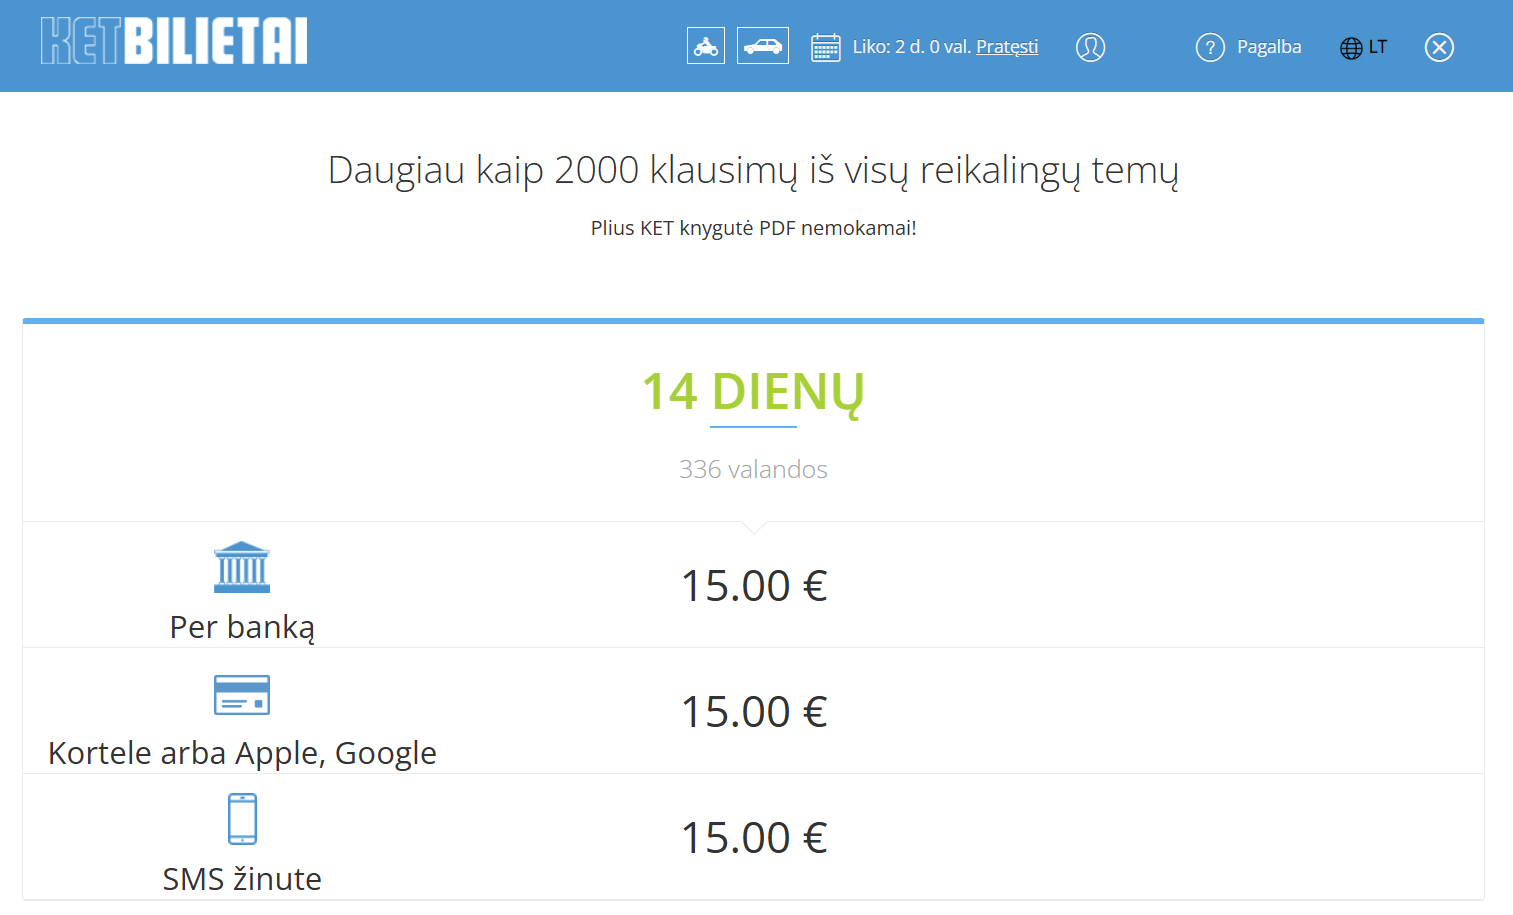Click the mobile phone SMS icon
The height and width of the screenshot is (915, 1513).
pyautogui.click(x=242, y=819)
